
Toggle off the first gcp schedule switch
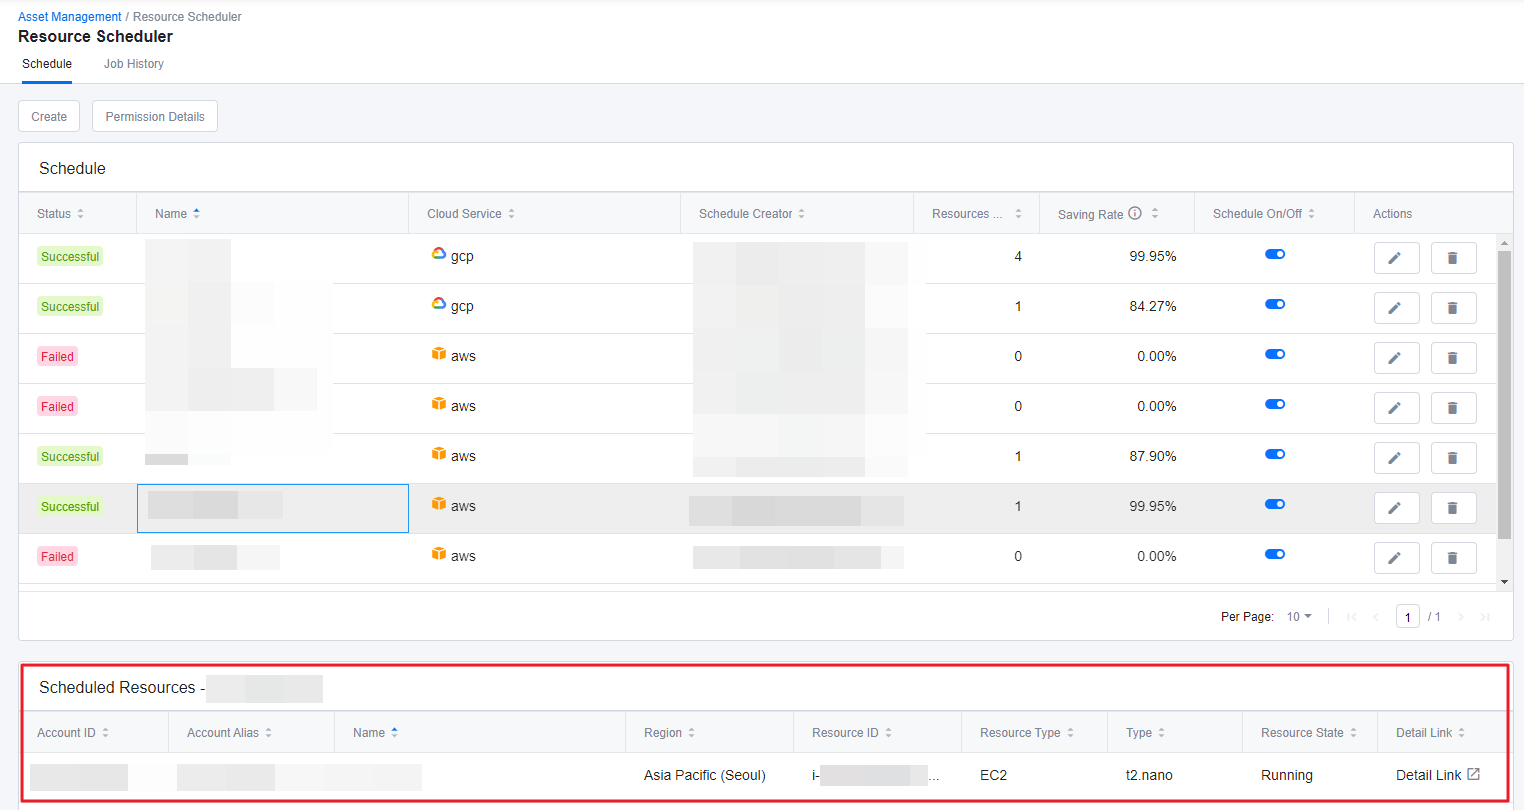1275,254
